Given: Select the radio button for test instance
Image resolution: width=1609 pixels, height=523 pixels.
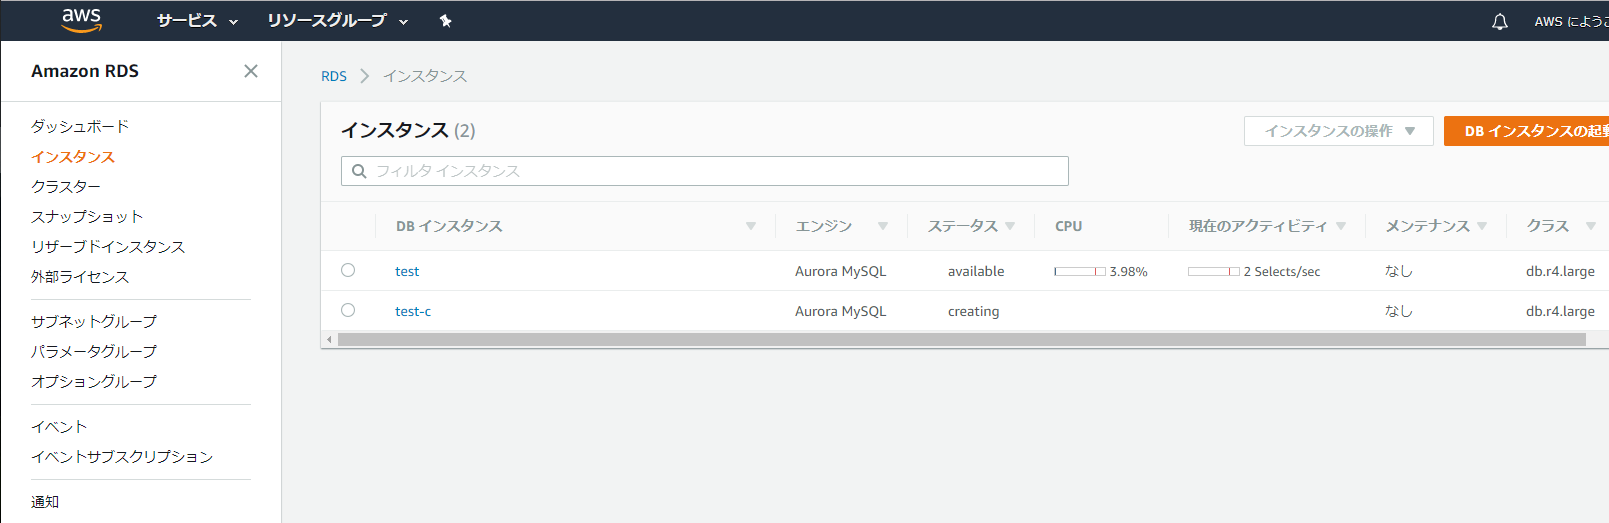Looking at the screenshot, I should (348, 270).
